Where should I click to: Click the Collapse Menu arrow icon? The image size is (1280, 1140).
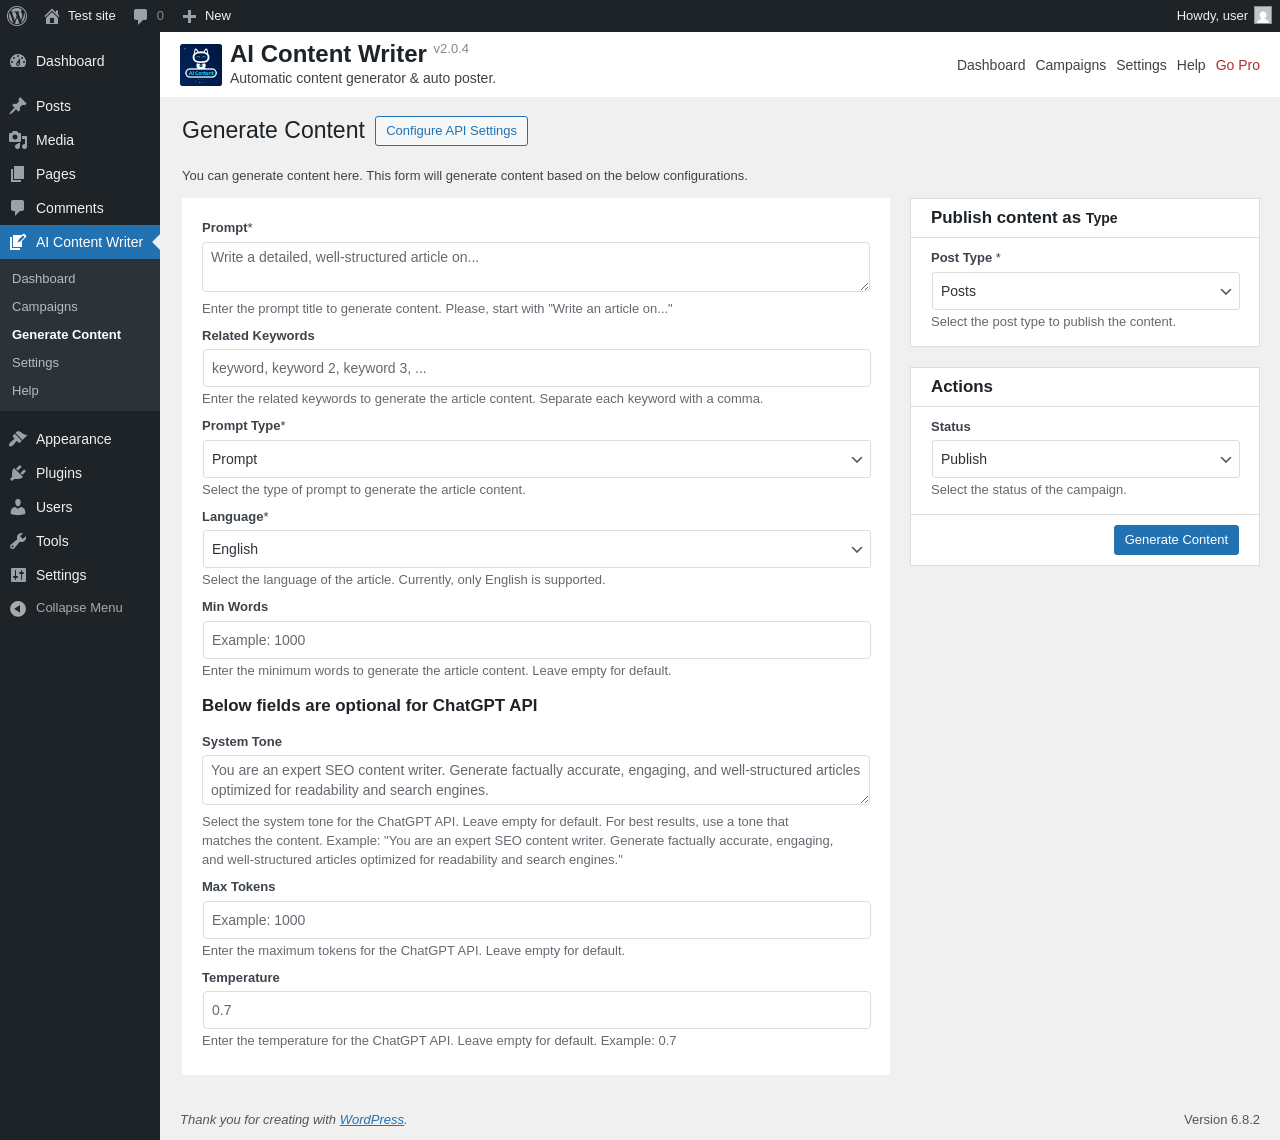click(18, 608)
